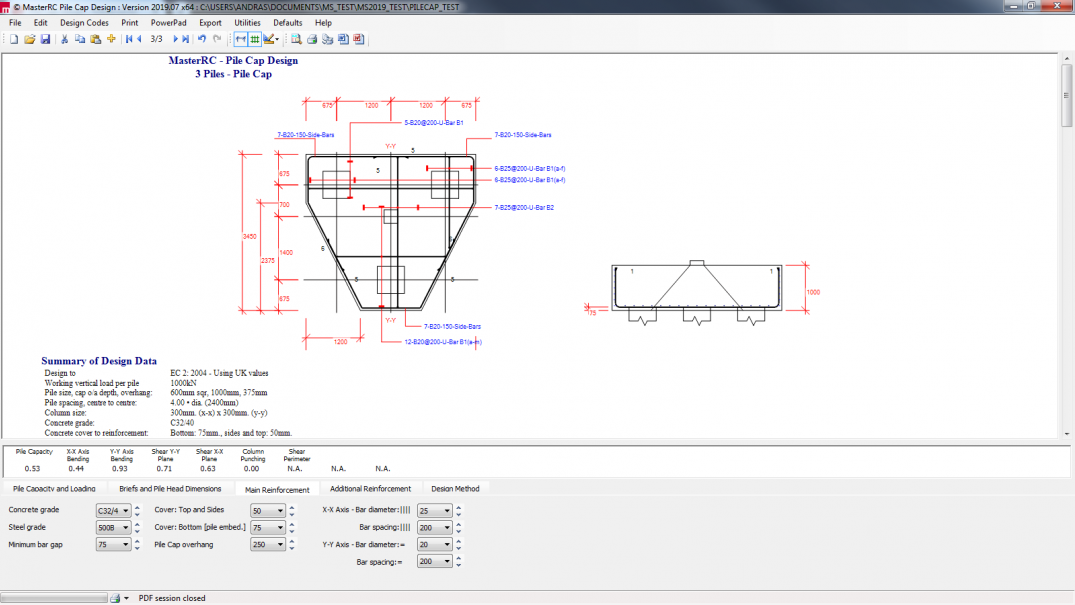The image size is (1075, 605).
Task: Add new item with yellow plus icon
Action: (x=111, y=39)
